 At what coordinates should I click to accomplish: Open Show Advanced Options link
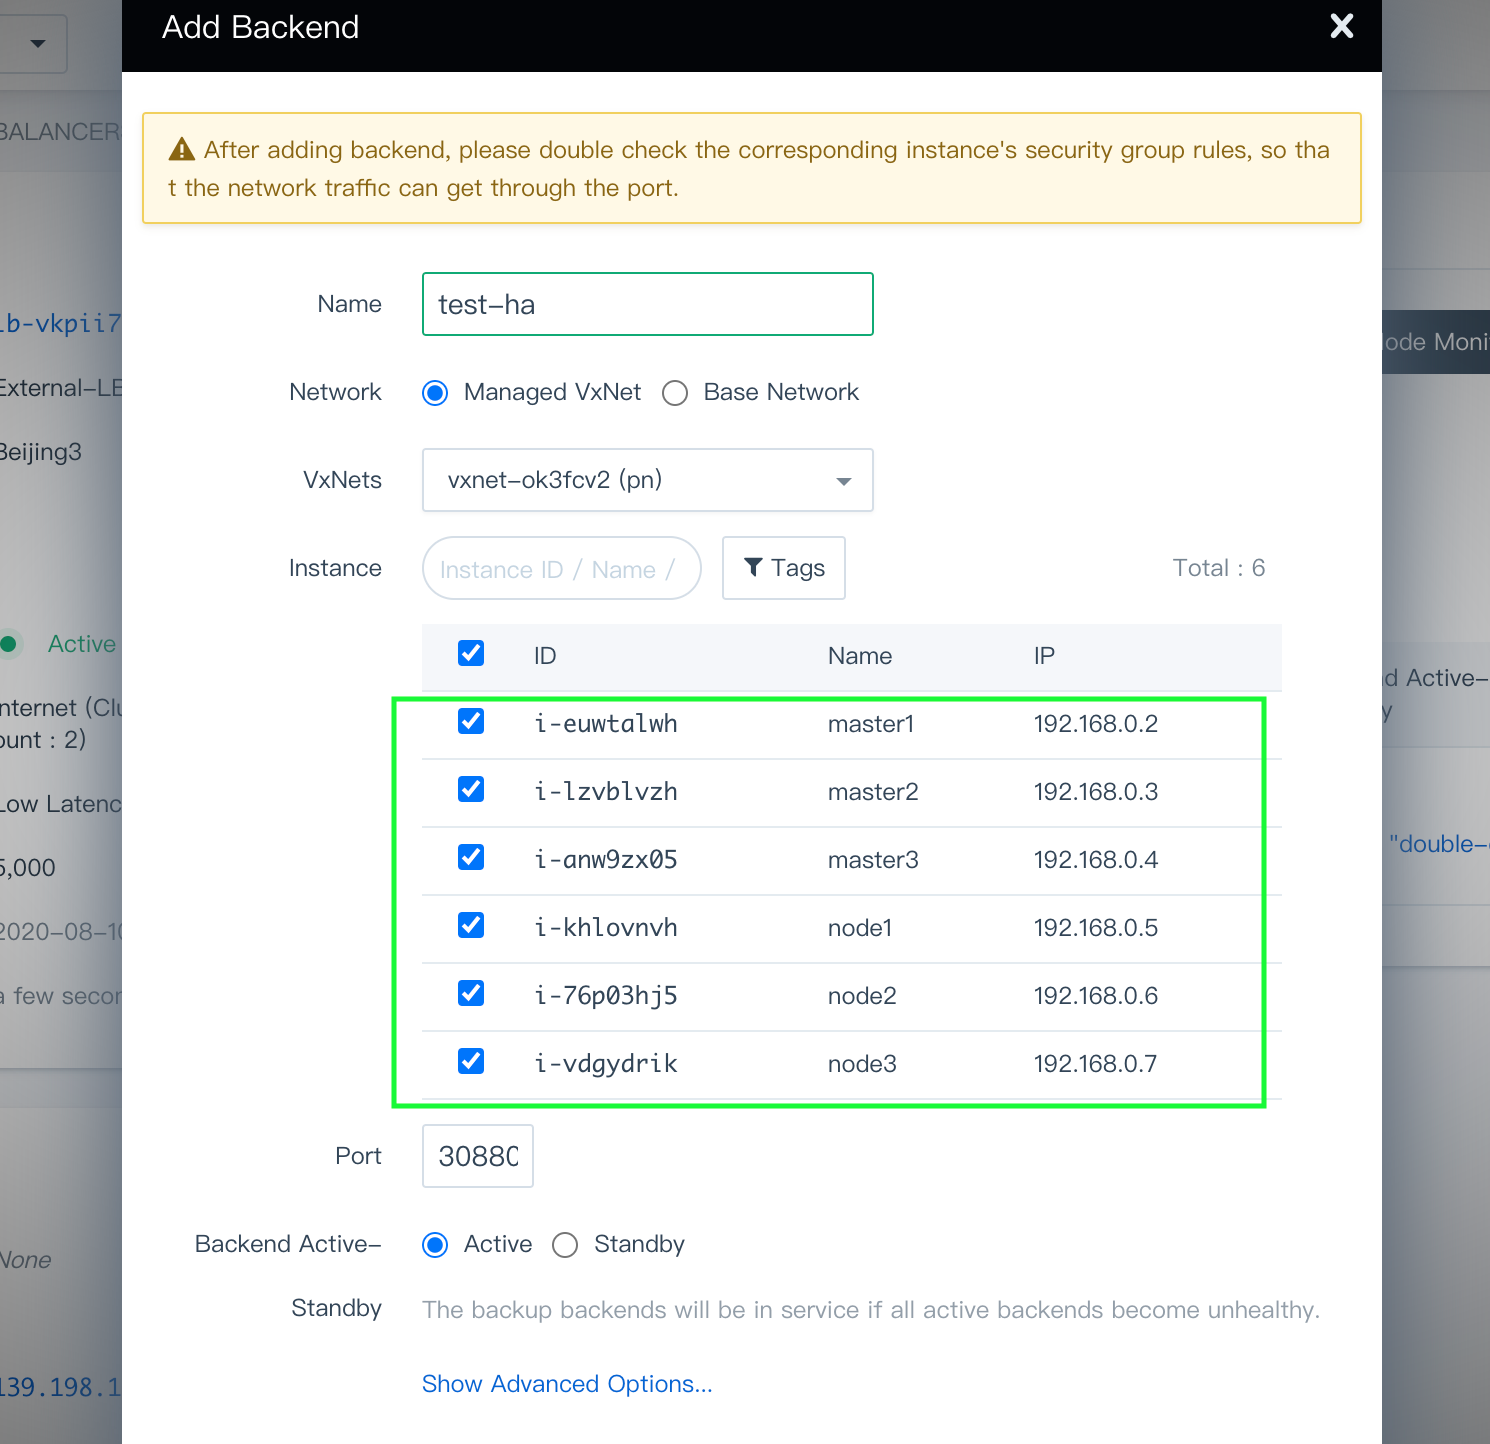(567, 1384)
